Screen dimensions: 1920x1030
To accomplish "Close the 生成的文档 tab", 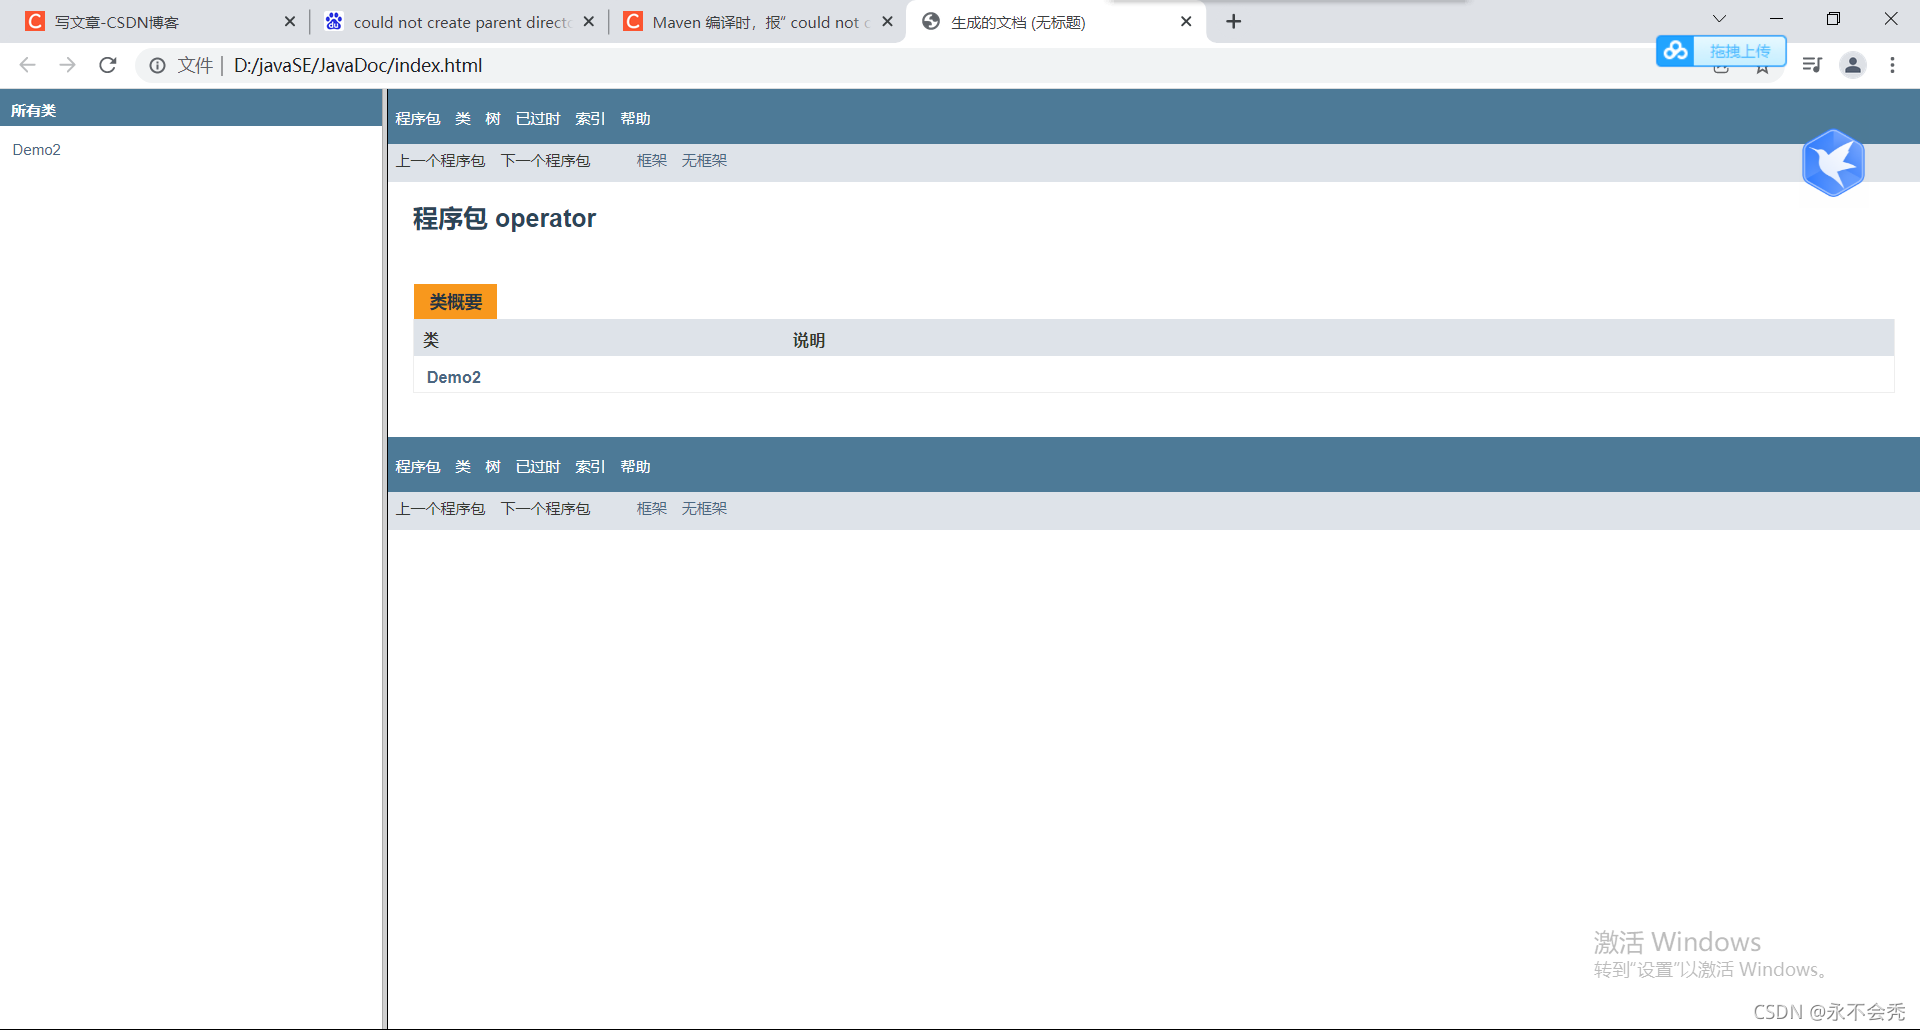I will pyautogui.click(x=1186, y=21).
